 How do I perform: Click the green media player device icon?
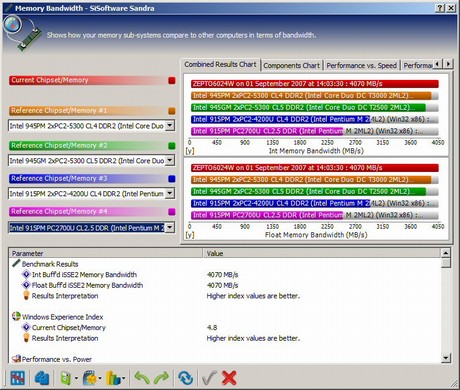(65, 378)
